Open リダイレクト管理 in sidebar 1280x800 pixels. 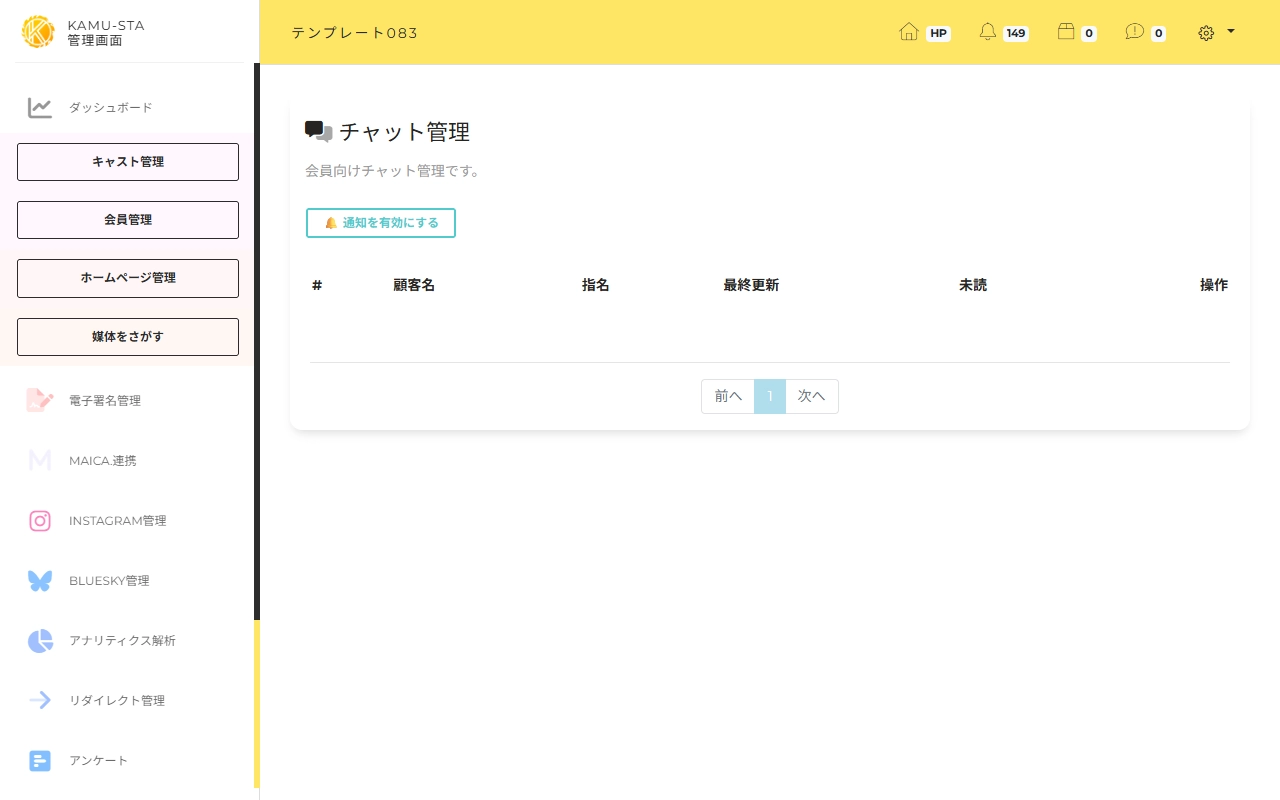[x=117, y=701]
